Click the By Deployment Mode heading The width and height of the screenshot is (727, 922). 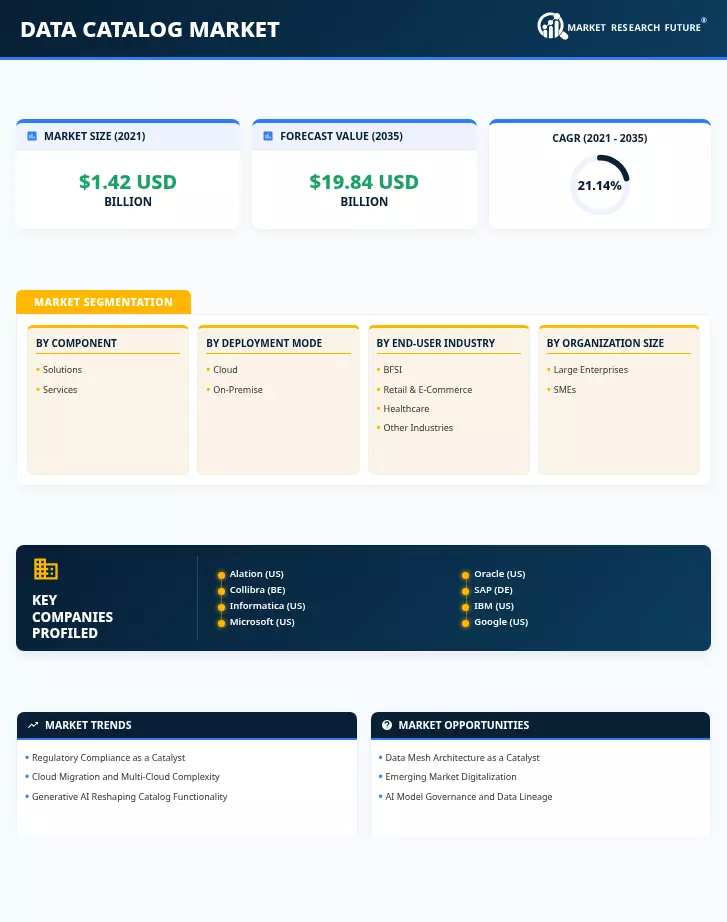[x=264, y=343]
